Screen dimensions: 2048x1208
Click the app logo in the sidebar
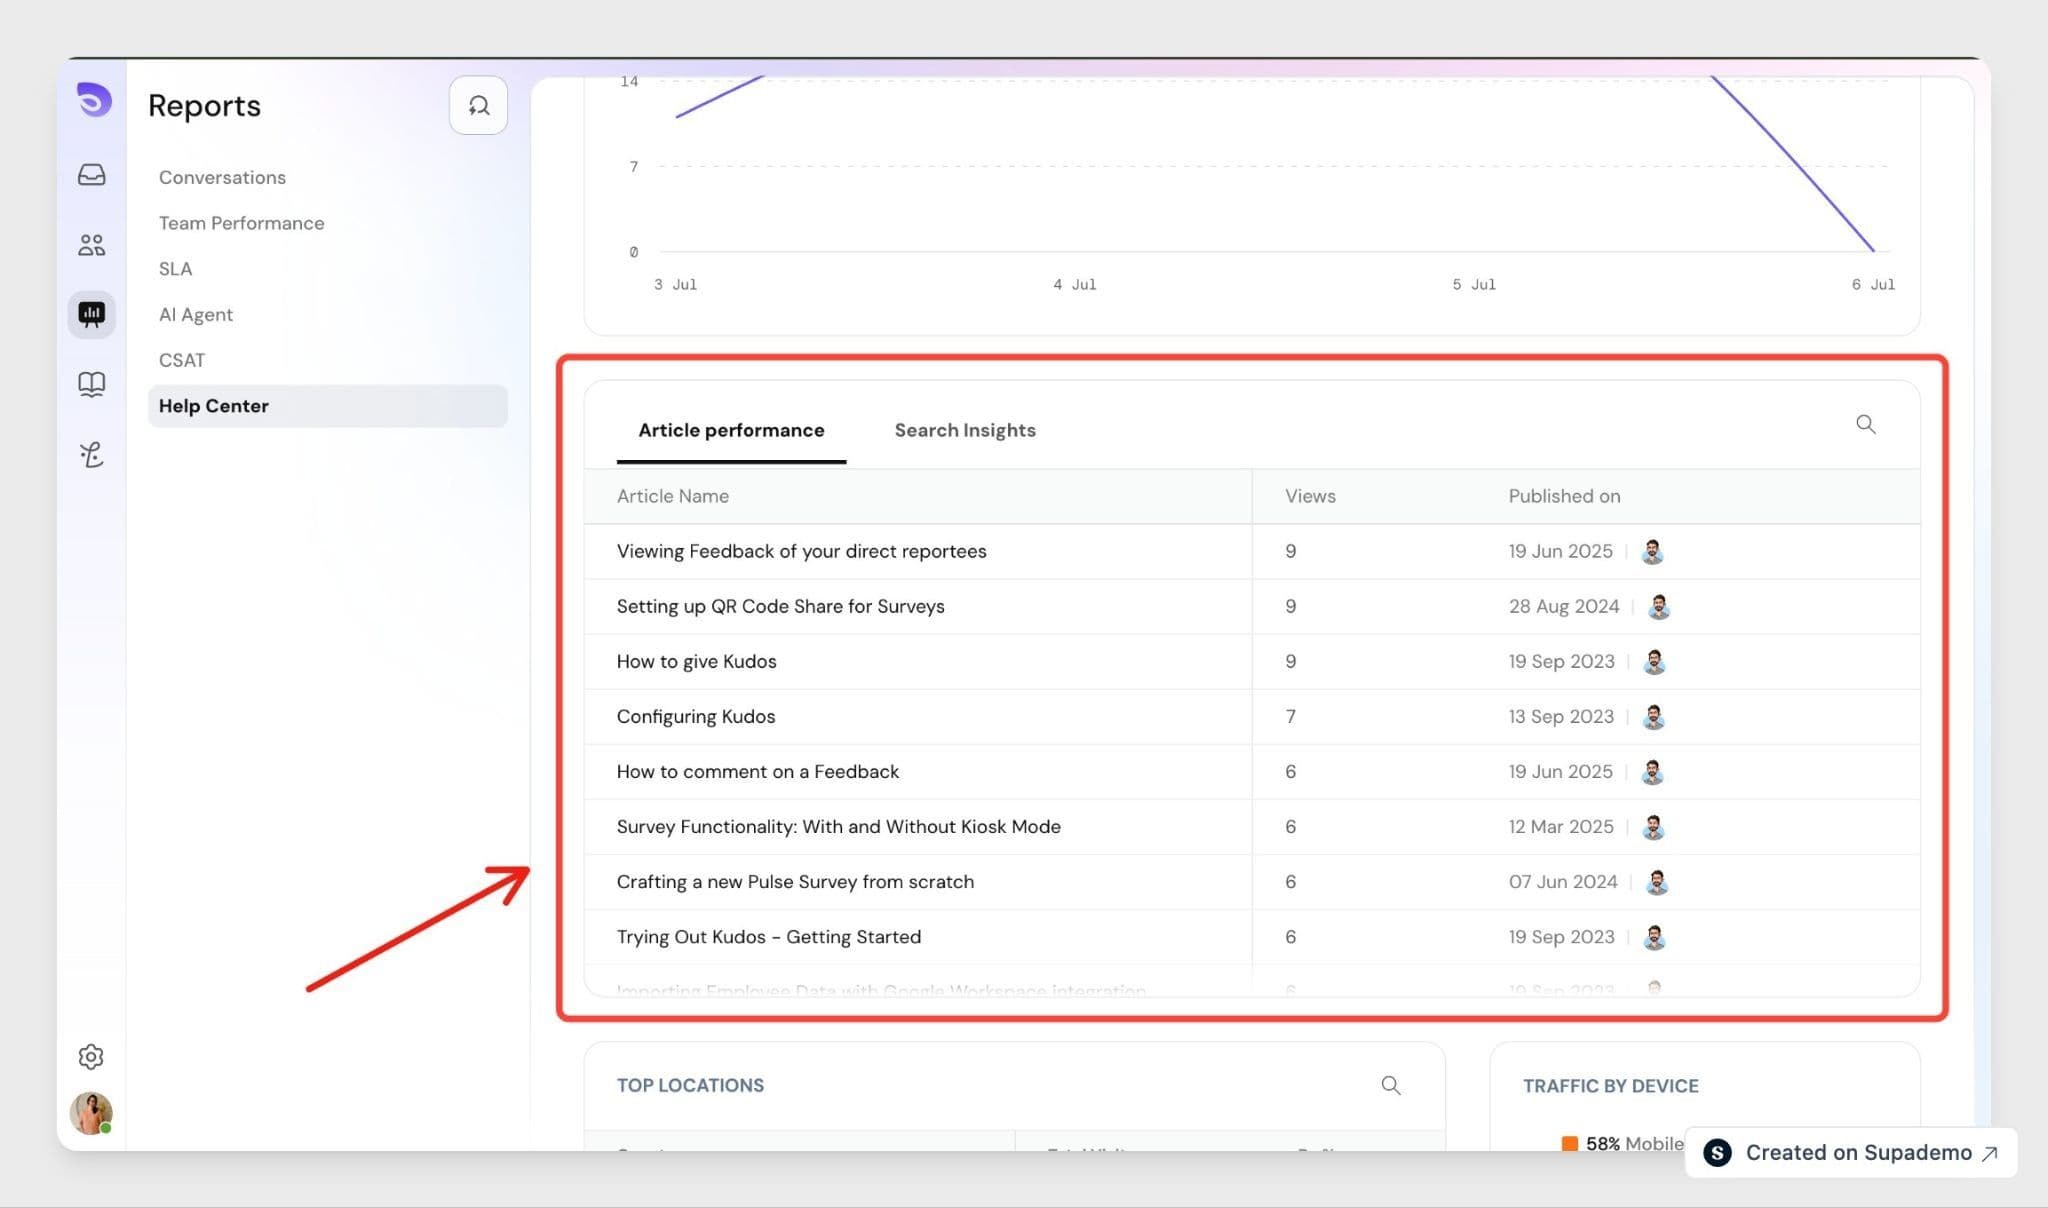94,100
